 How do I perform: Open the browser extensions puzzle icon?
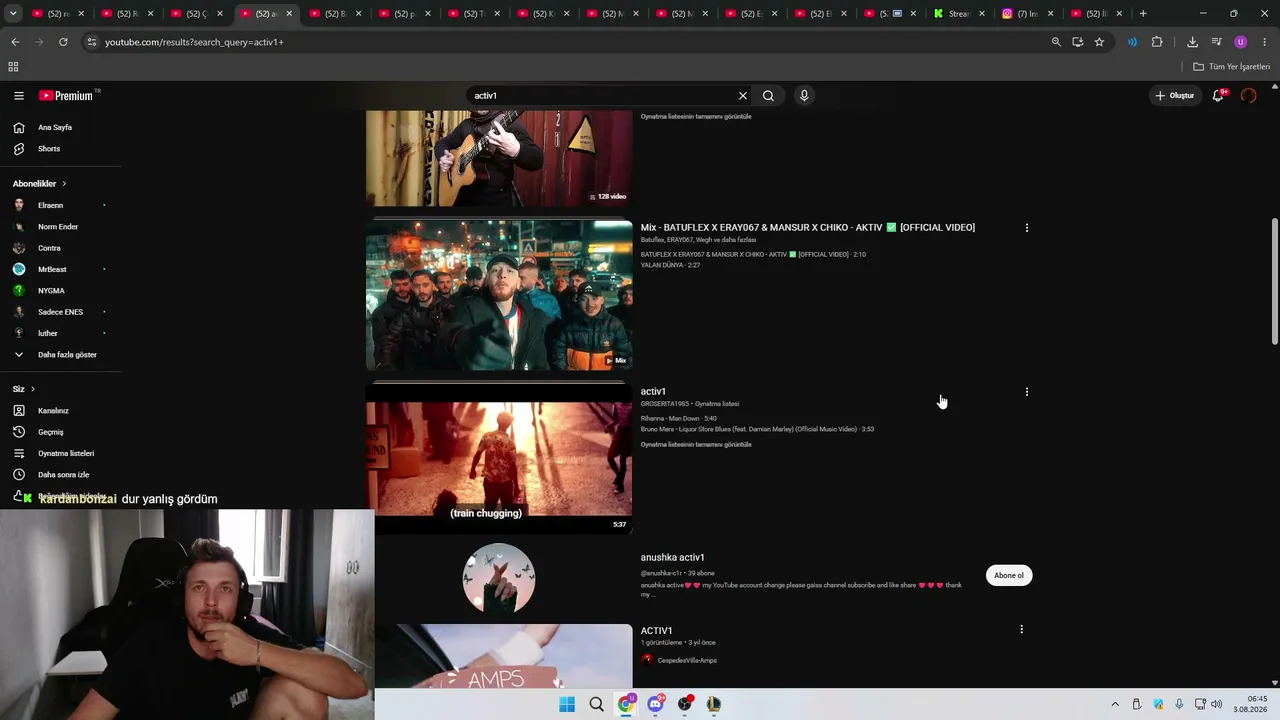click(1157, 42)
